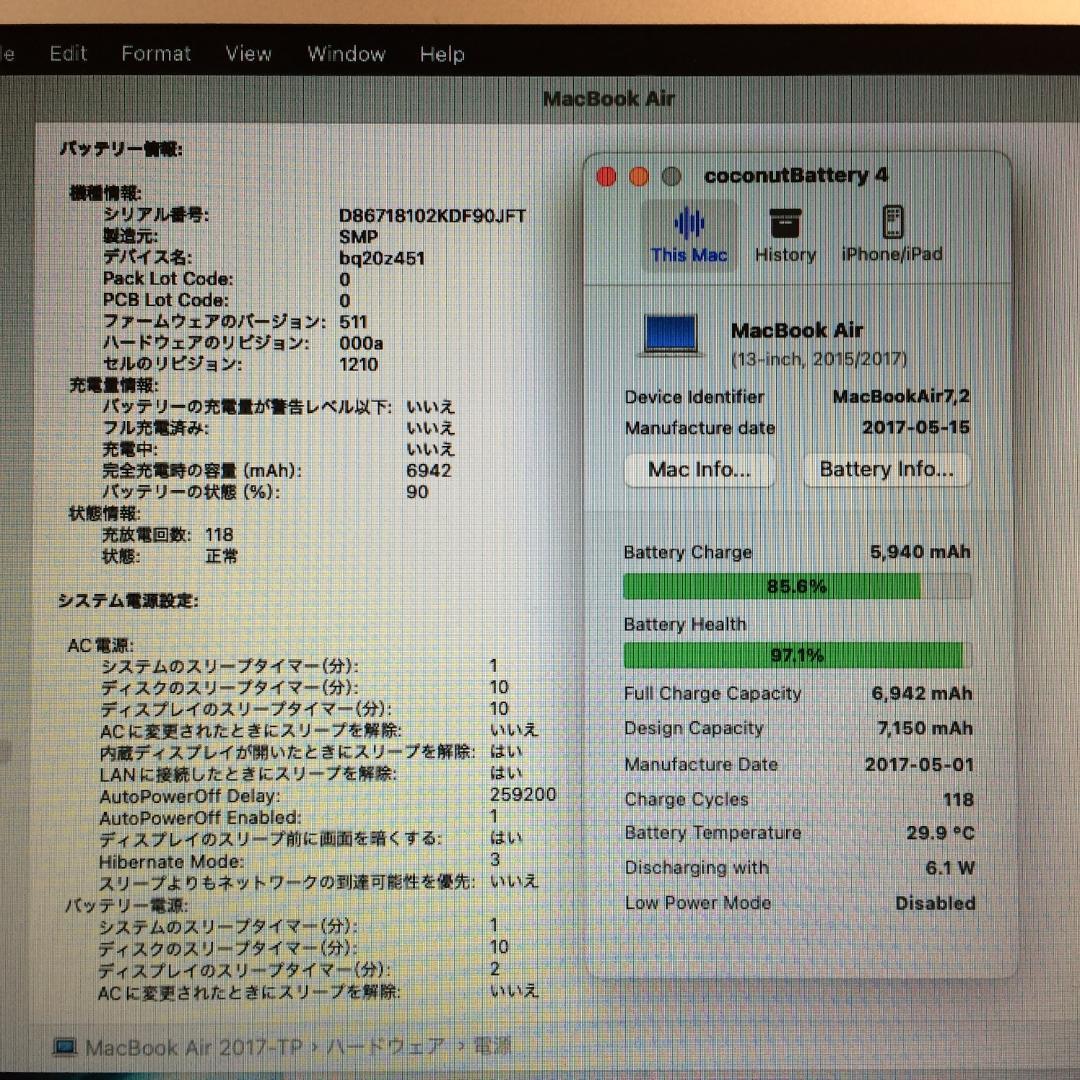Select MacBook Air 2017-TP in the path bar
The height and width of the screenshot is (1080, 1080).
click(194, 1048)
